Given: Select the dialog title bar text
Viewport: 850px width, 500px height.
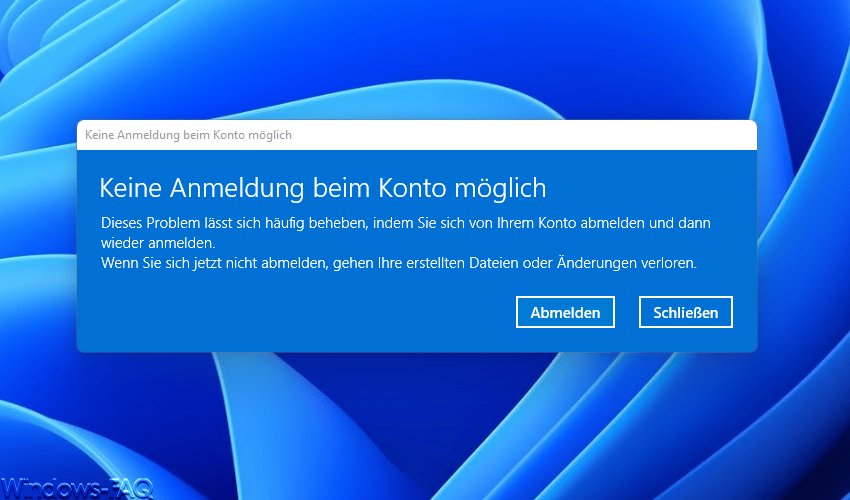Looking at the screenshot, I should click(188, 135).
